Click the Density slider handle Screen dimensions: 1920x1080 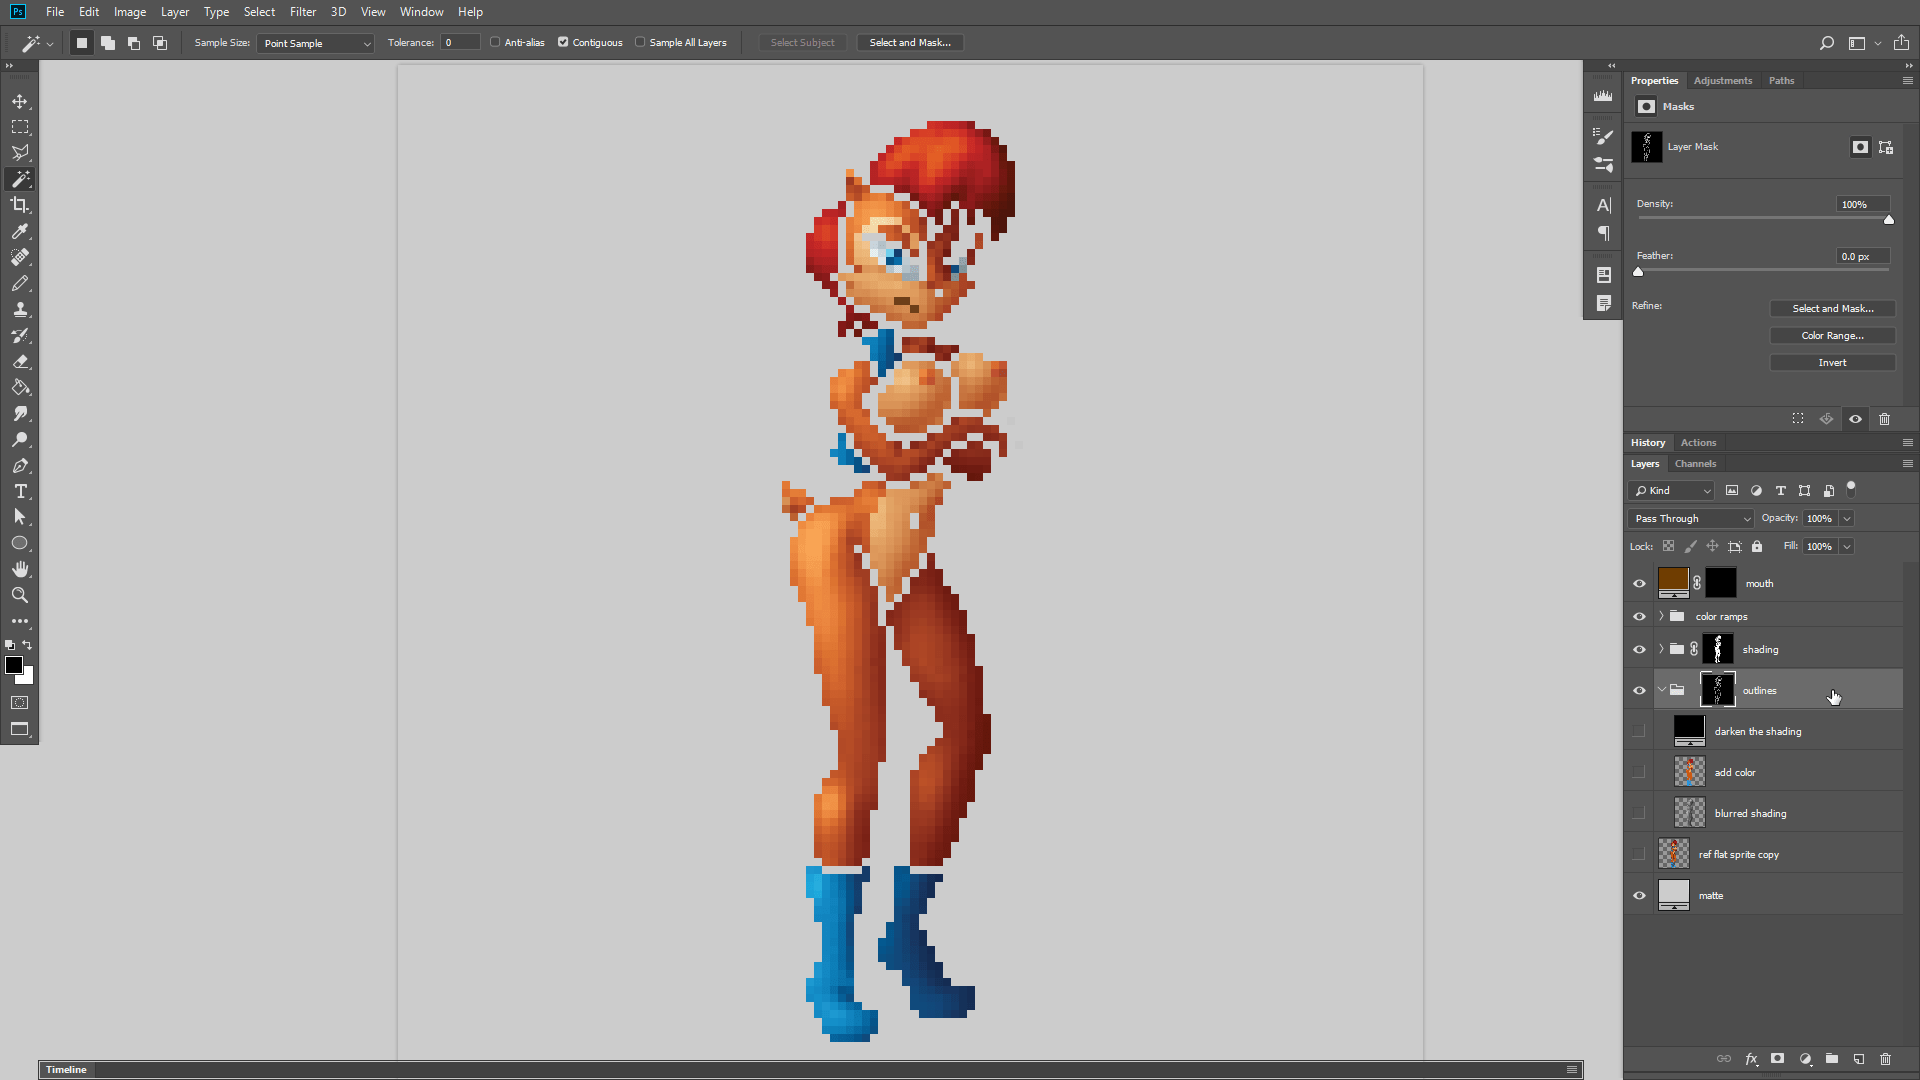coord(1889,220)
